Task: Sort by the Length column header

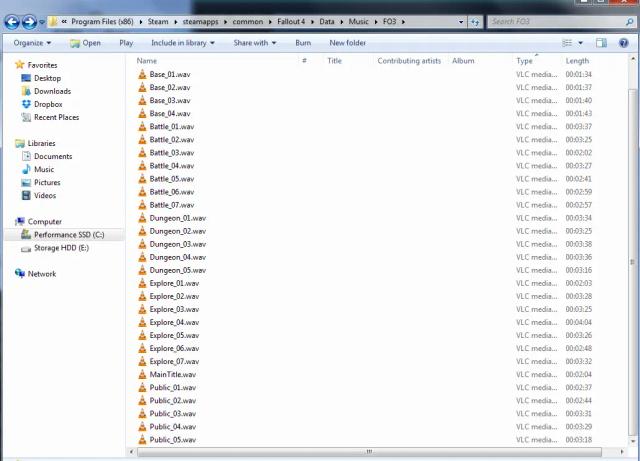Action: (577, 61)
